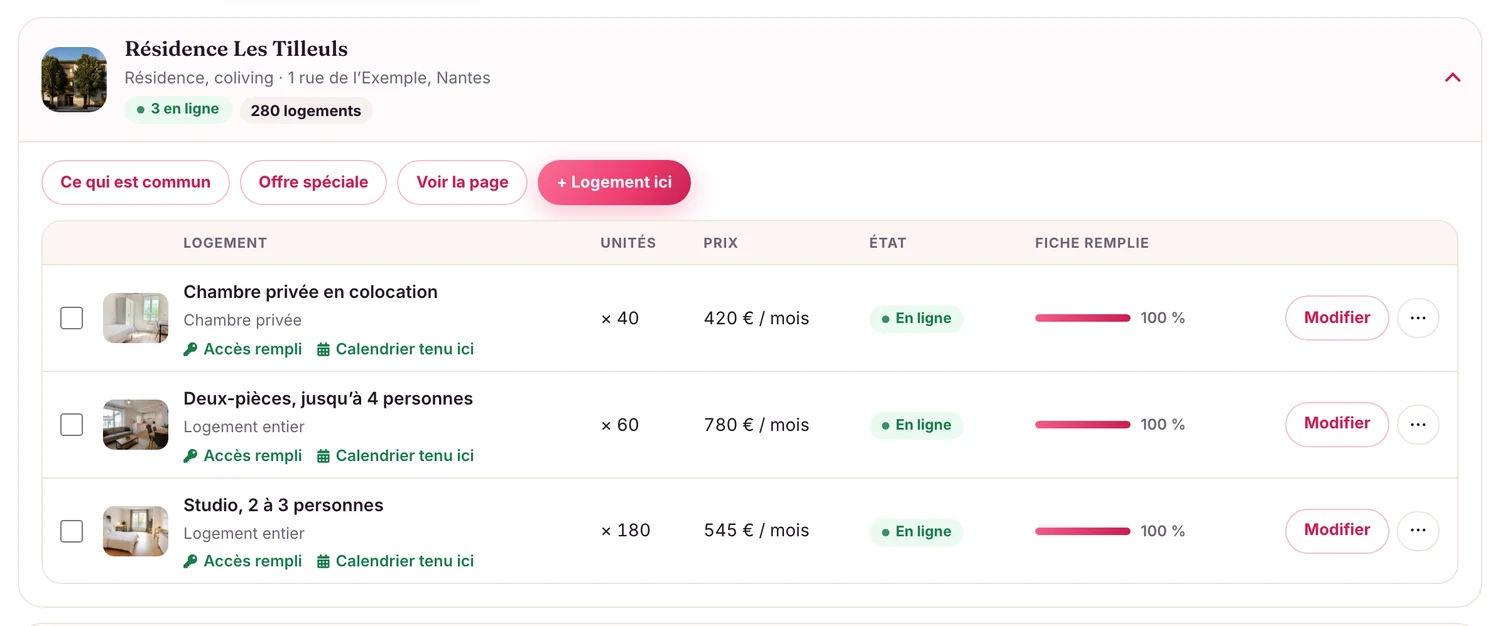This screenshot has height=626, width=1500.
Task: Open the Deux-pièces apartment thumbnail
Action: pyautogui.click(x=136, y=425)
